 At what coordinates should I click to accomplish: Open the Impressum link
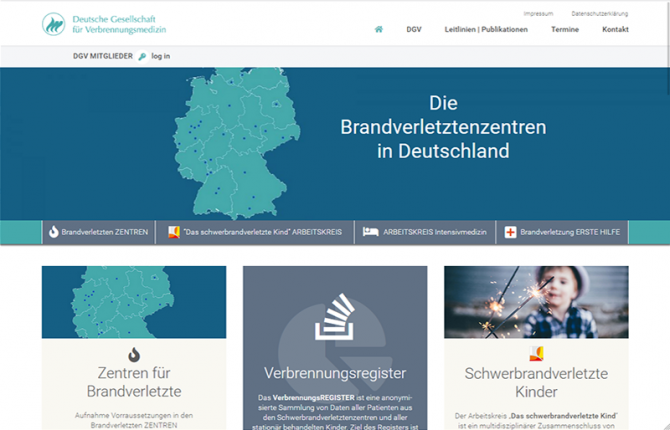point(537,14)
